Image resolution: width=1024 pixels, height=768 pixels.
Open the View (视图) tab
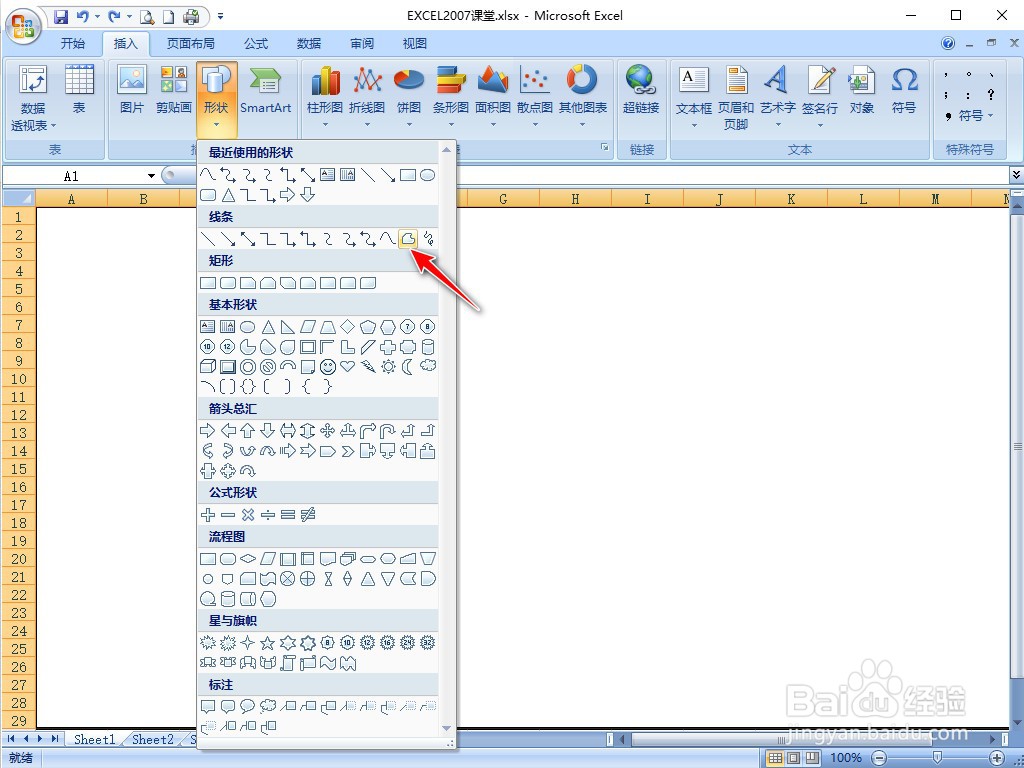(x=415, y=44)
